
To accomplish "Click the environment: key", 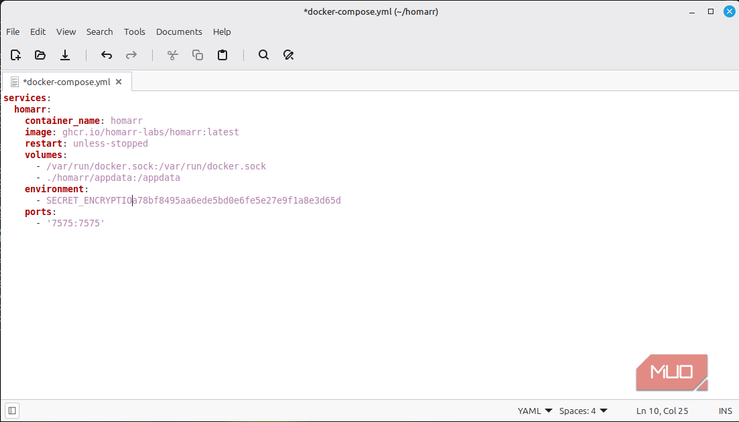I will click(x=57, y=189).
